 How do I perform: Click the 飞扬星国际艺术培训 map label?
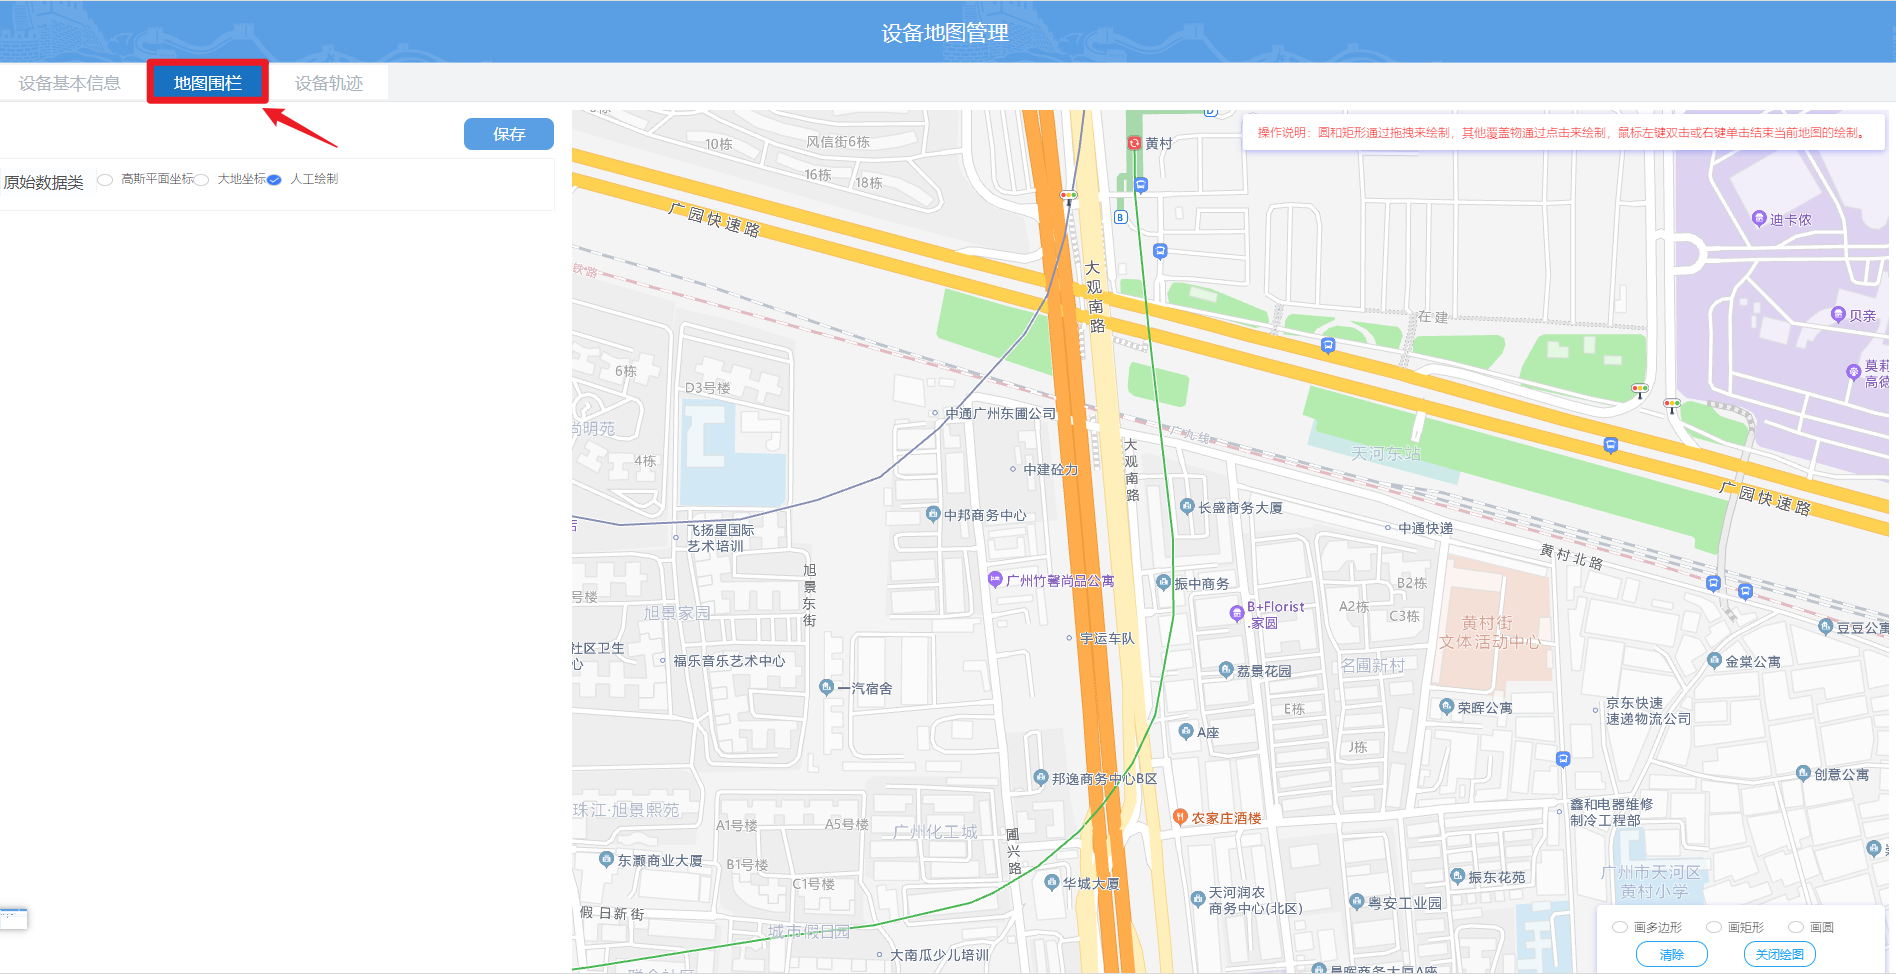click(x=720, y=538)
